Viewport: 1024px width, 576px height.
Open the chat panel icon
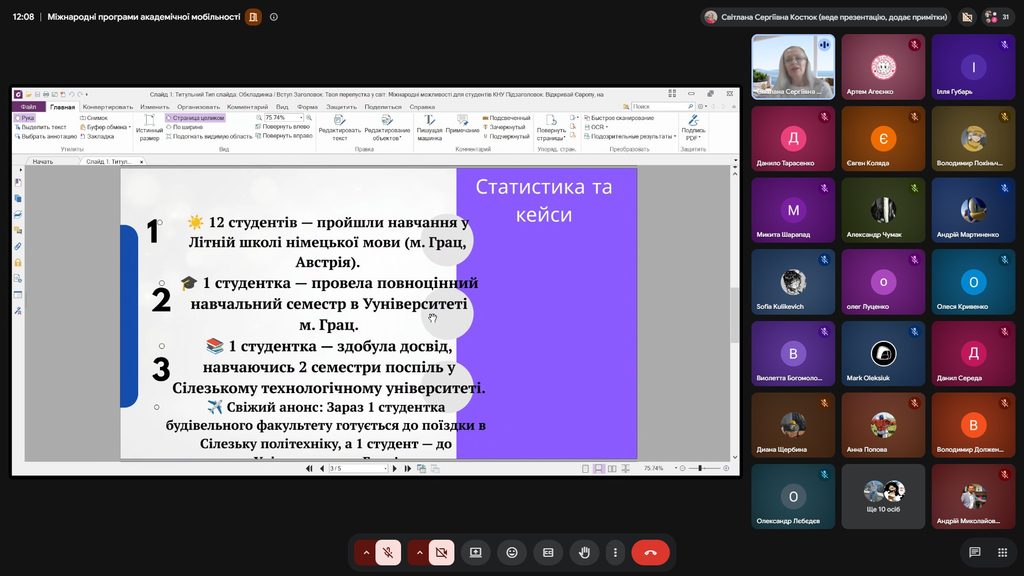974,552
